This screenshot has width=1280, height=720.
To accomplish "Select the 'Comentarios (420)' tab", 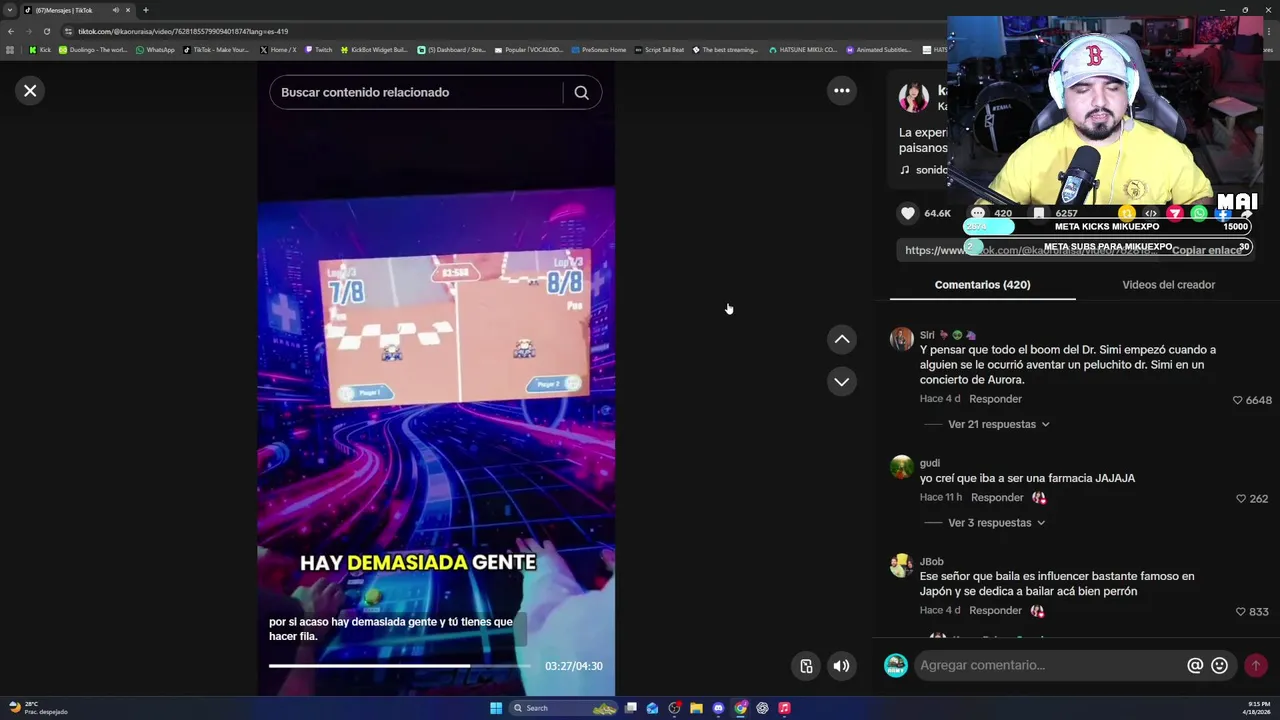I will pos(982,285).
